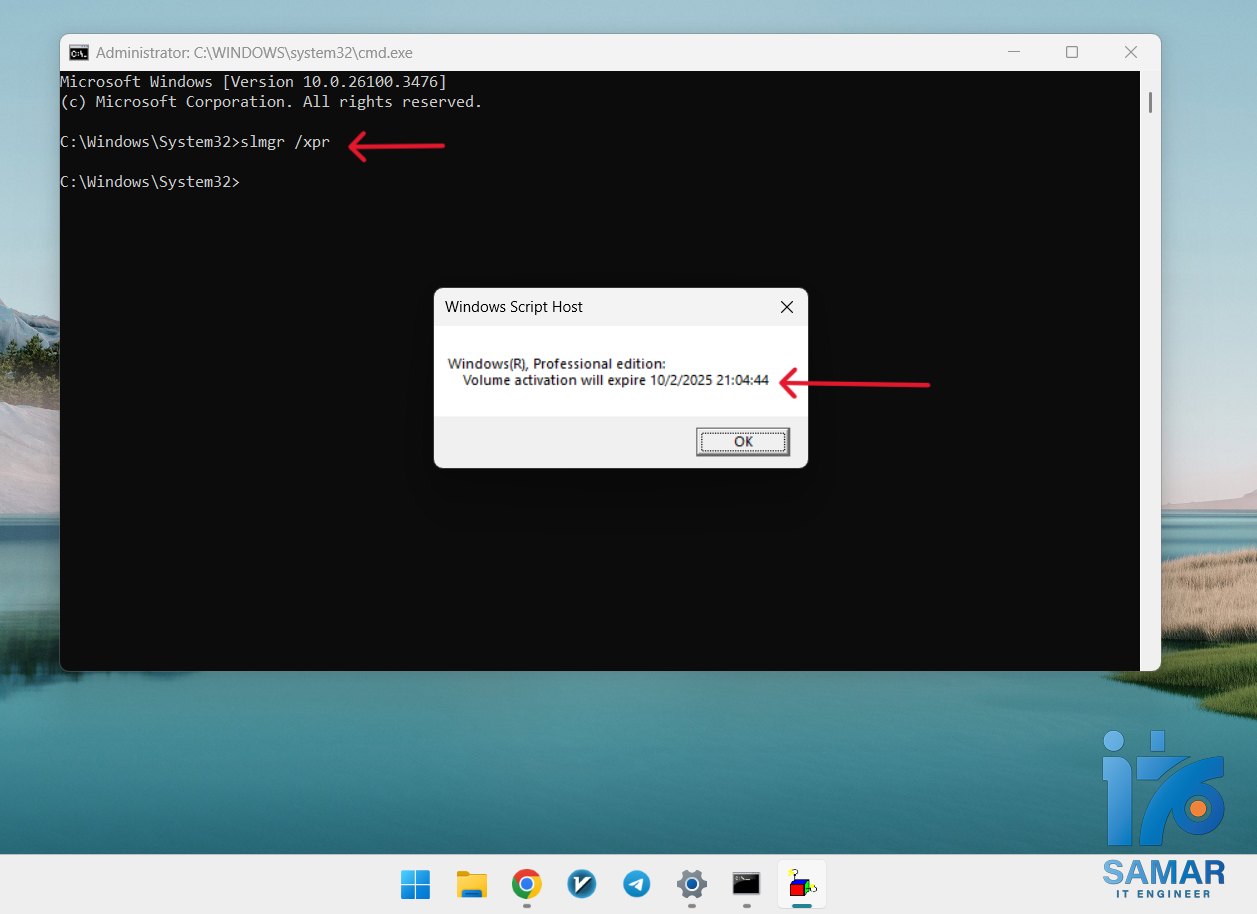
Task: Open File Explorer from the taskbar
Action: (x=471, y=884)
